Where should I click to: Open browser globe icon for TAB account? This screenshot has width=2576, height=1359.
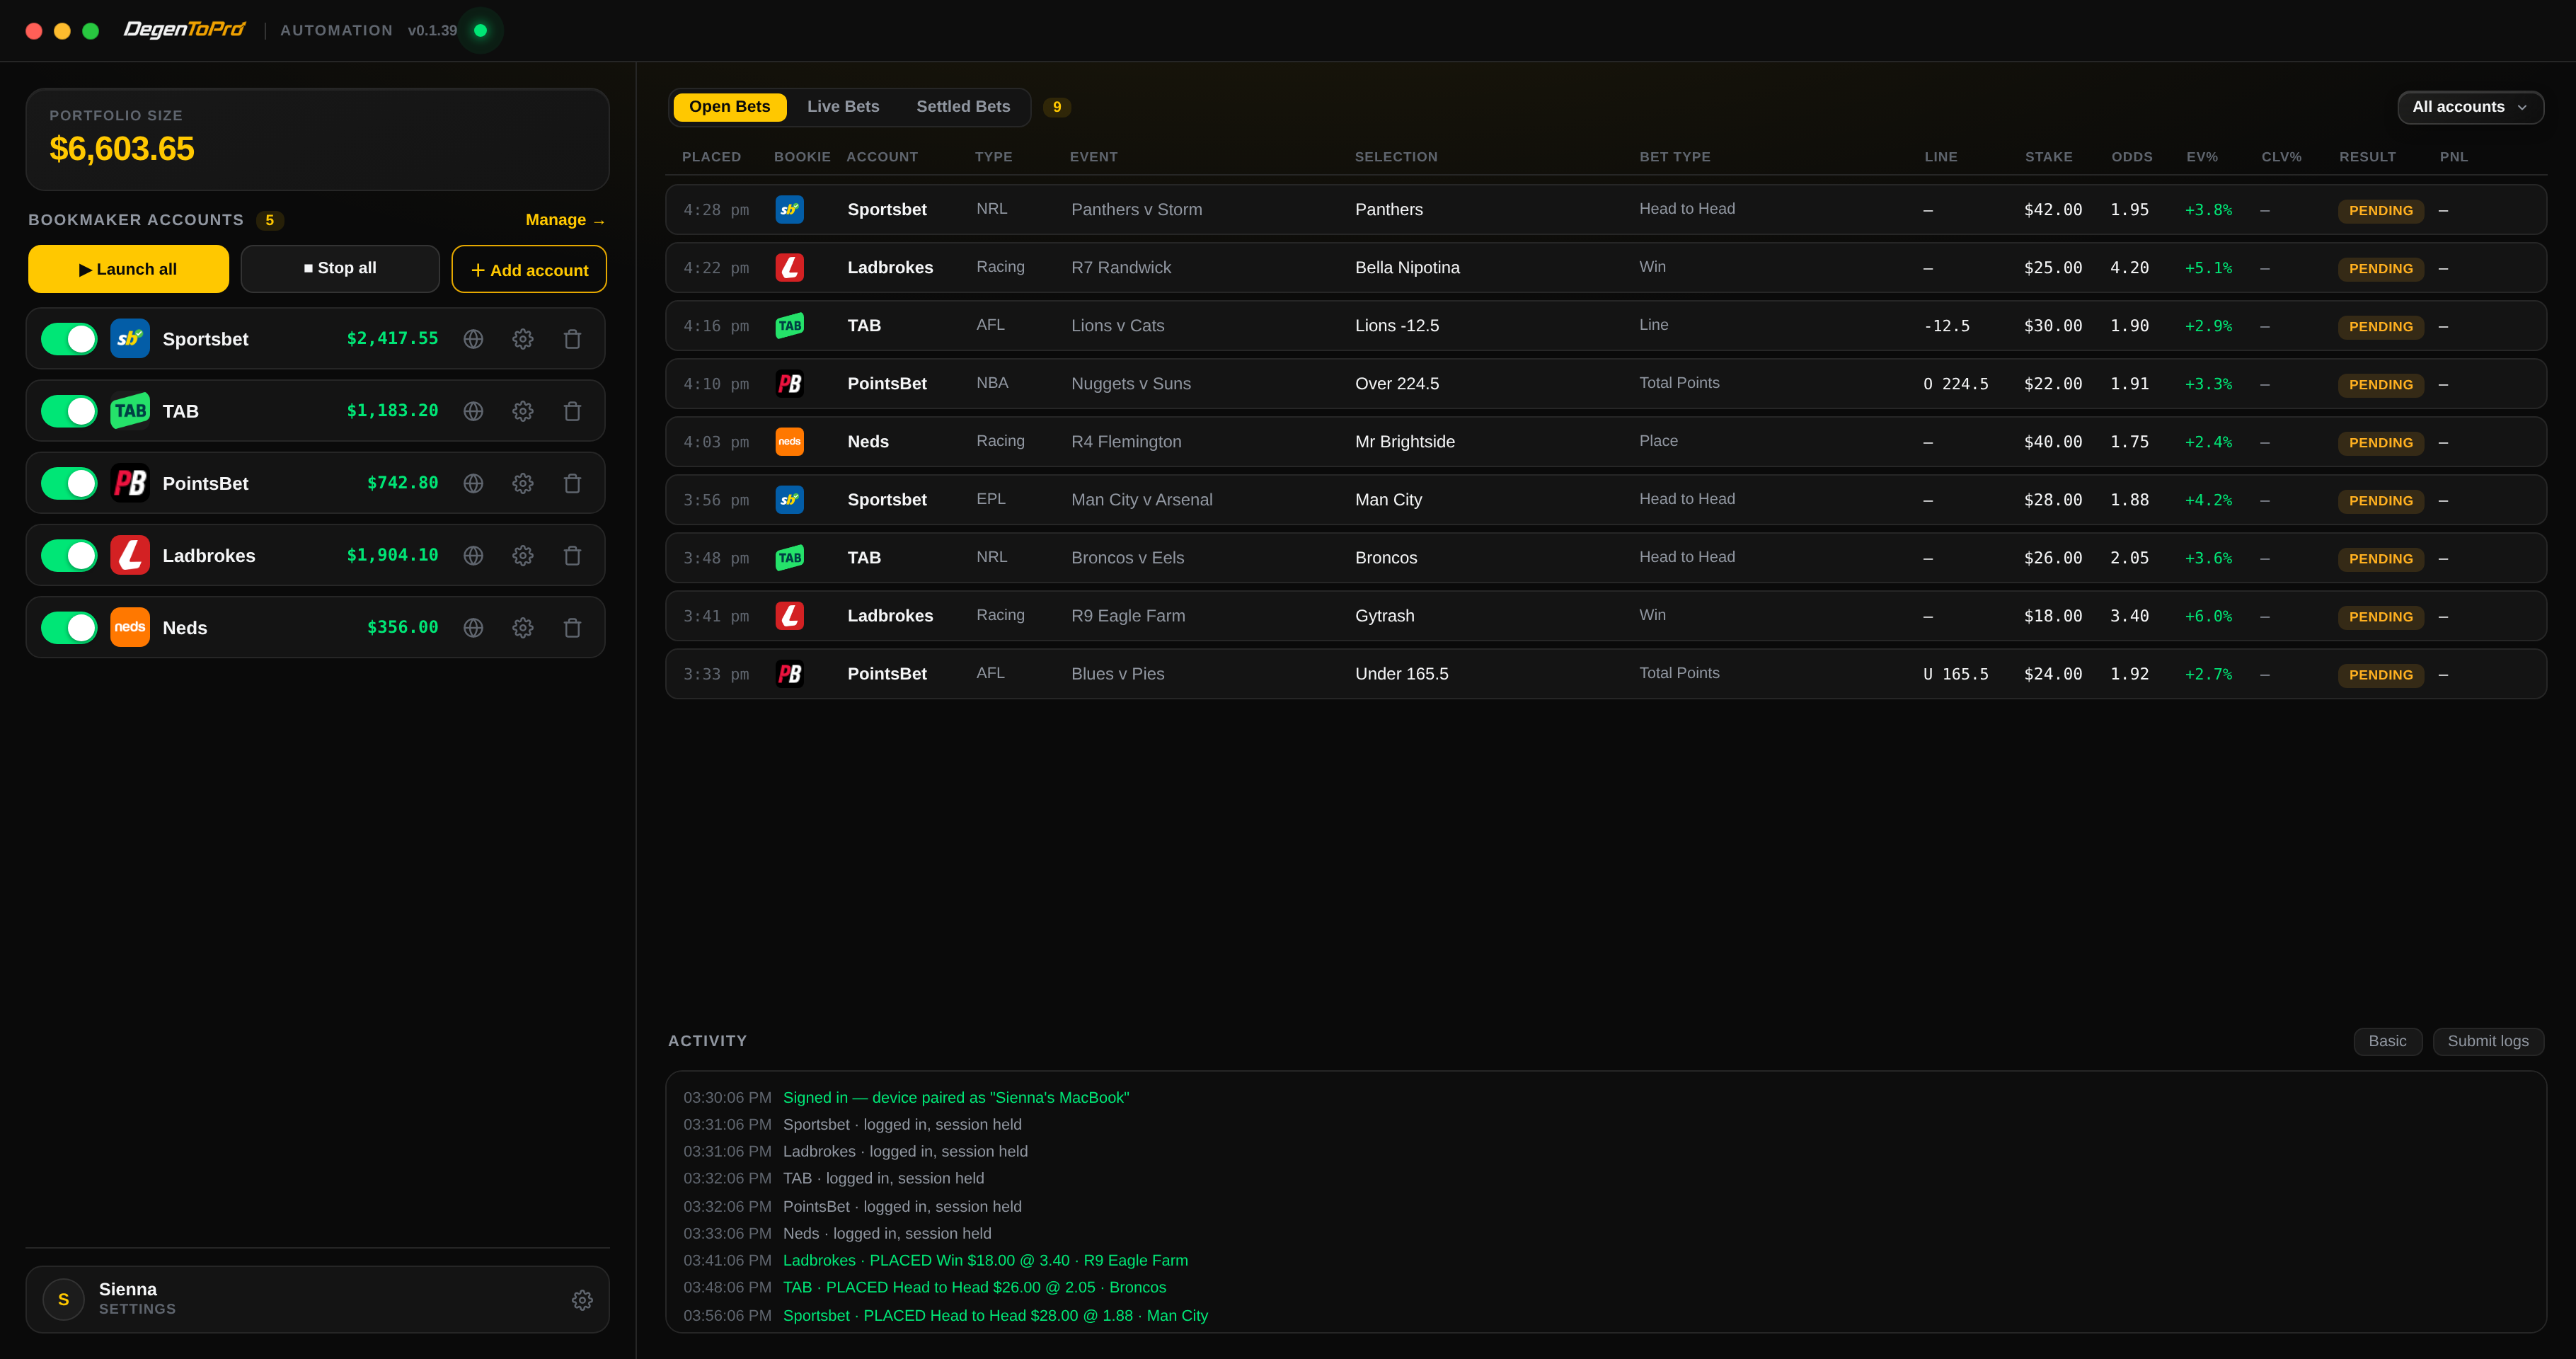coord(473,411)
